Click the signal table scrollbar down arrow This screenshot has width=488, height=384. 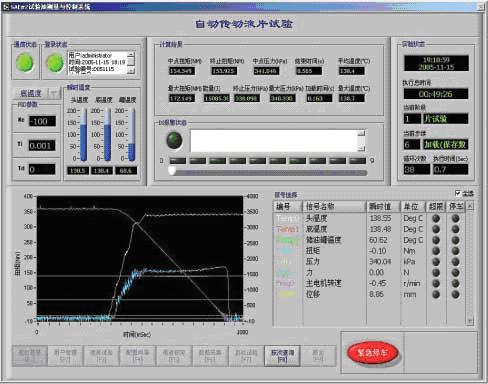470,321
